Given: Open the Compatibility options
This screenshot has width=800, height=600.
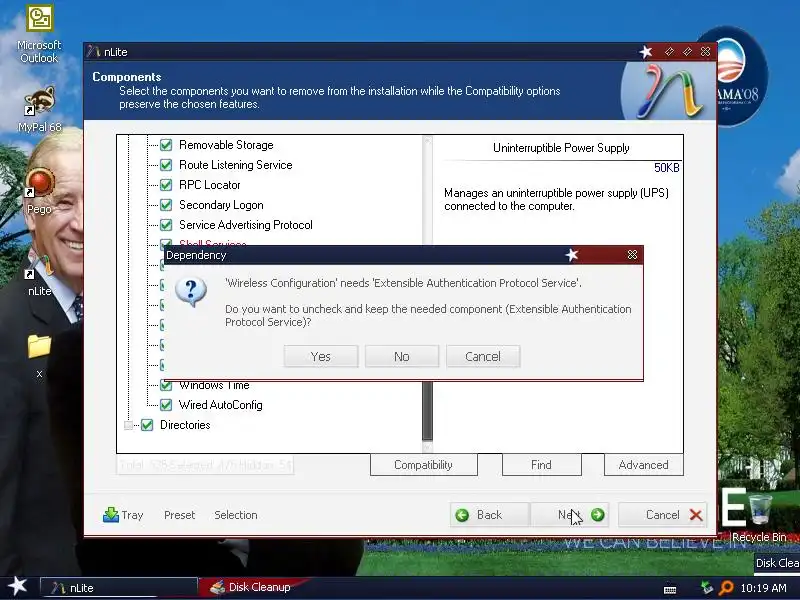Looking at the screenshot, I should click(x=423, y=465).
